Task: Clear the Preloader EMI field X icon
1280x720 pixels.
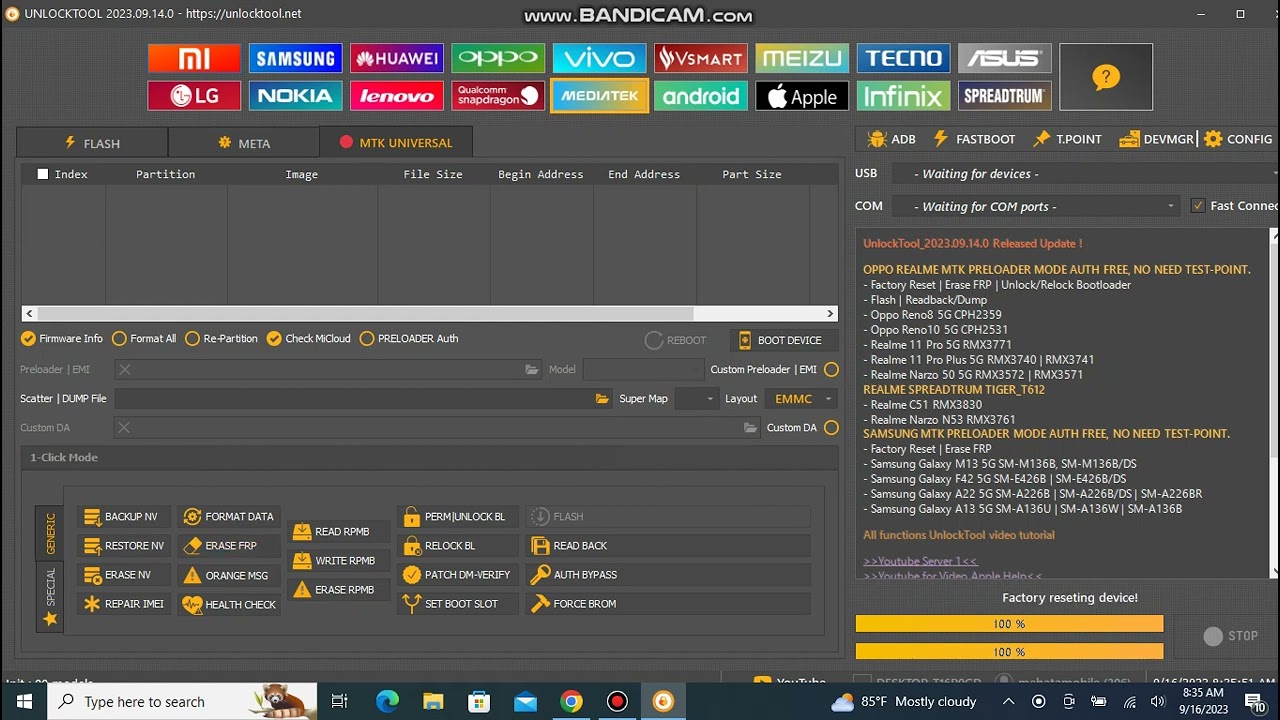Action: pyautogui.click(x=124, y=370)
